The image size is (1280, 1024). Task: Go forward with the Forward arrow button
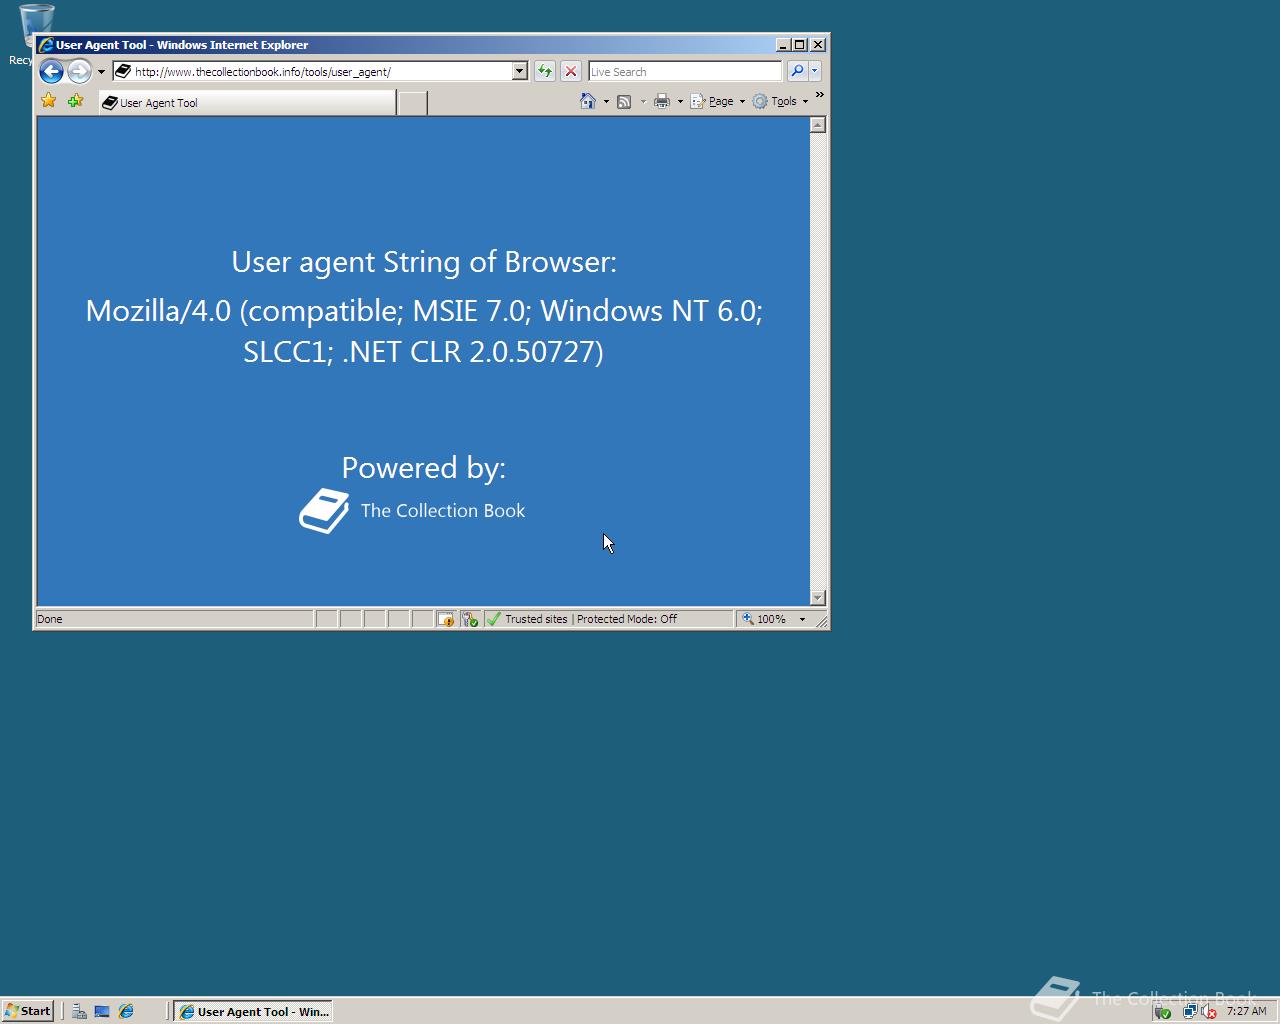(x=79, y=71)
